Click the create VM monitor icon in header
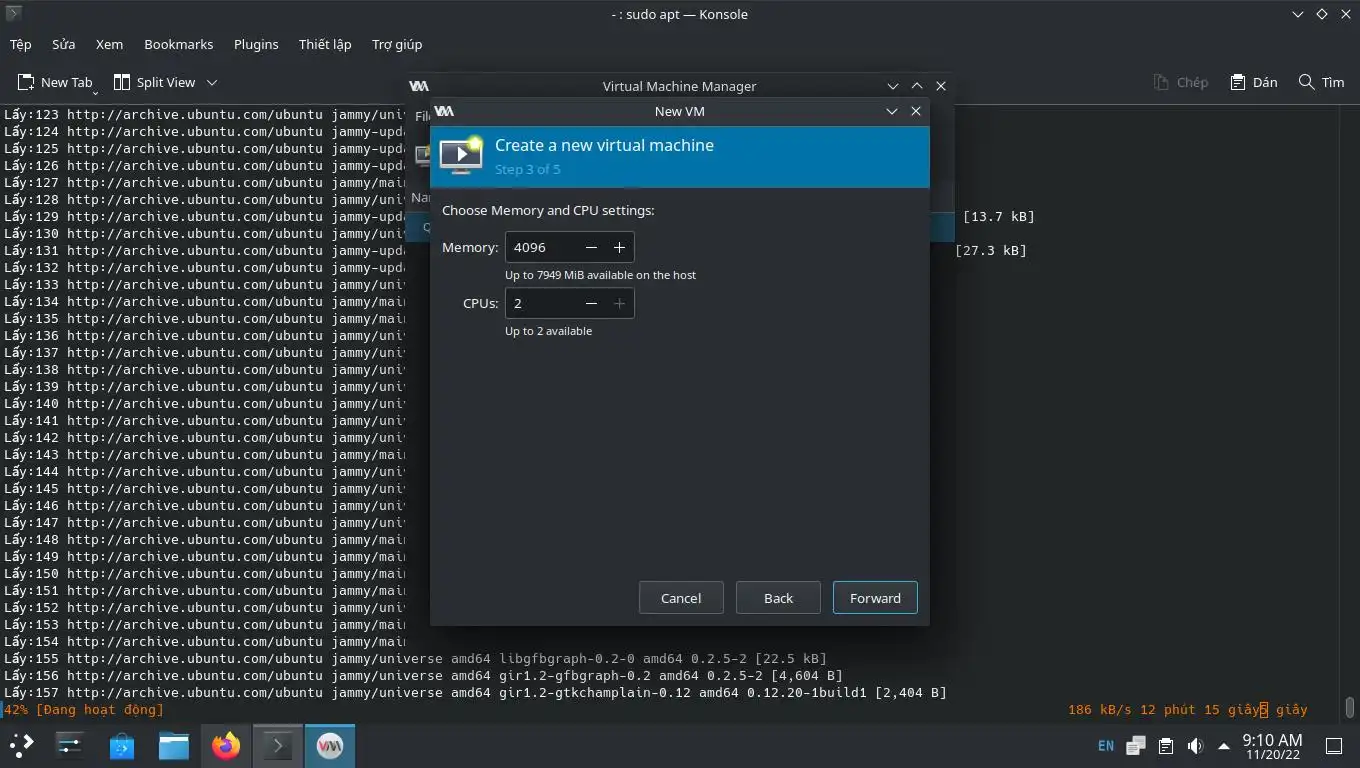The height and width of the screenshot is (768, 1360). pos(461,154)
